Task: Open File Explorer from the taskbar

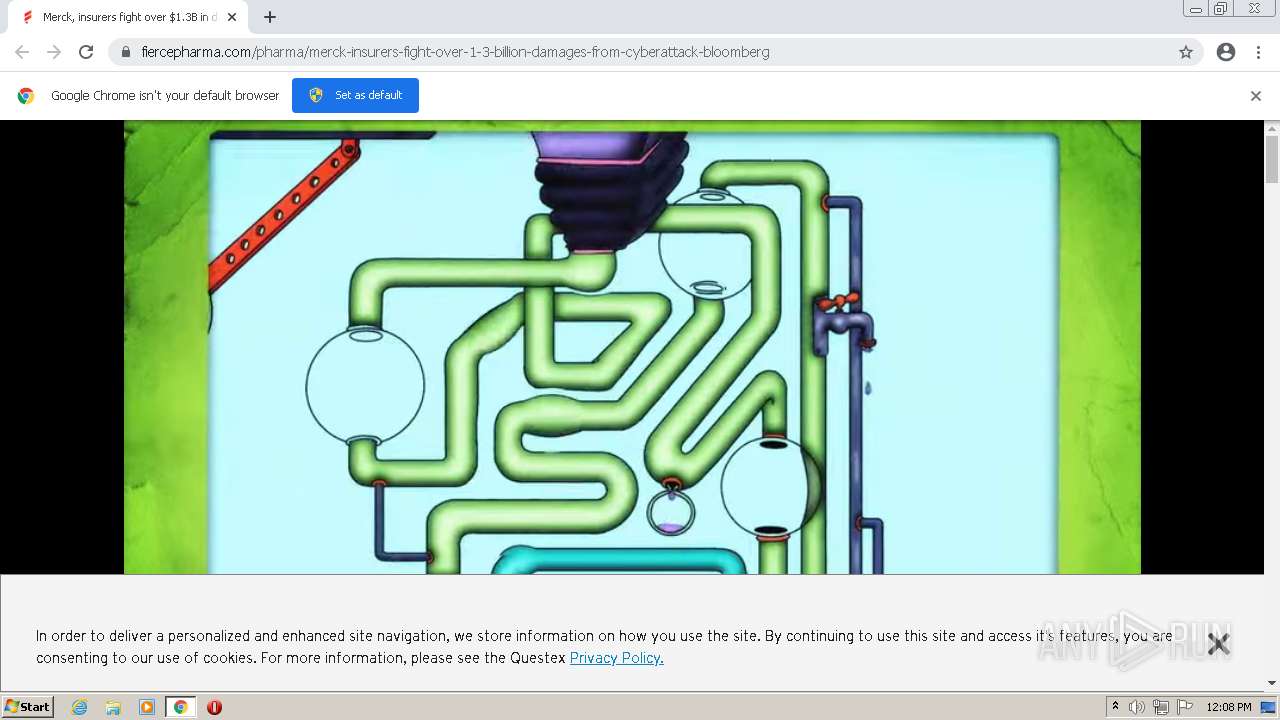Action: tap(113, 707)
